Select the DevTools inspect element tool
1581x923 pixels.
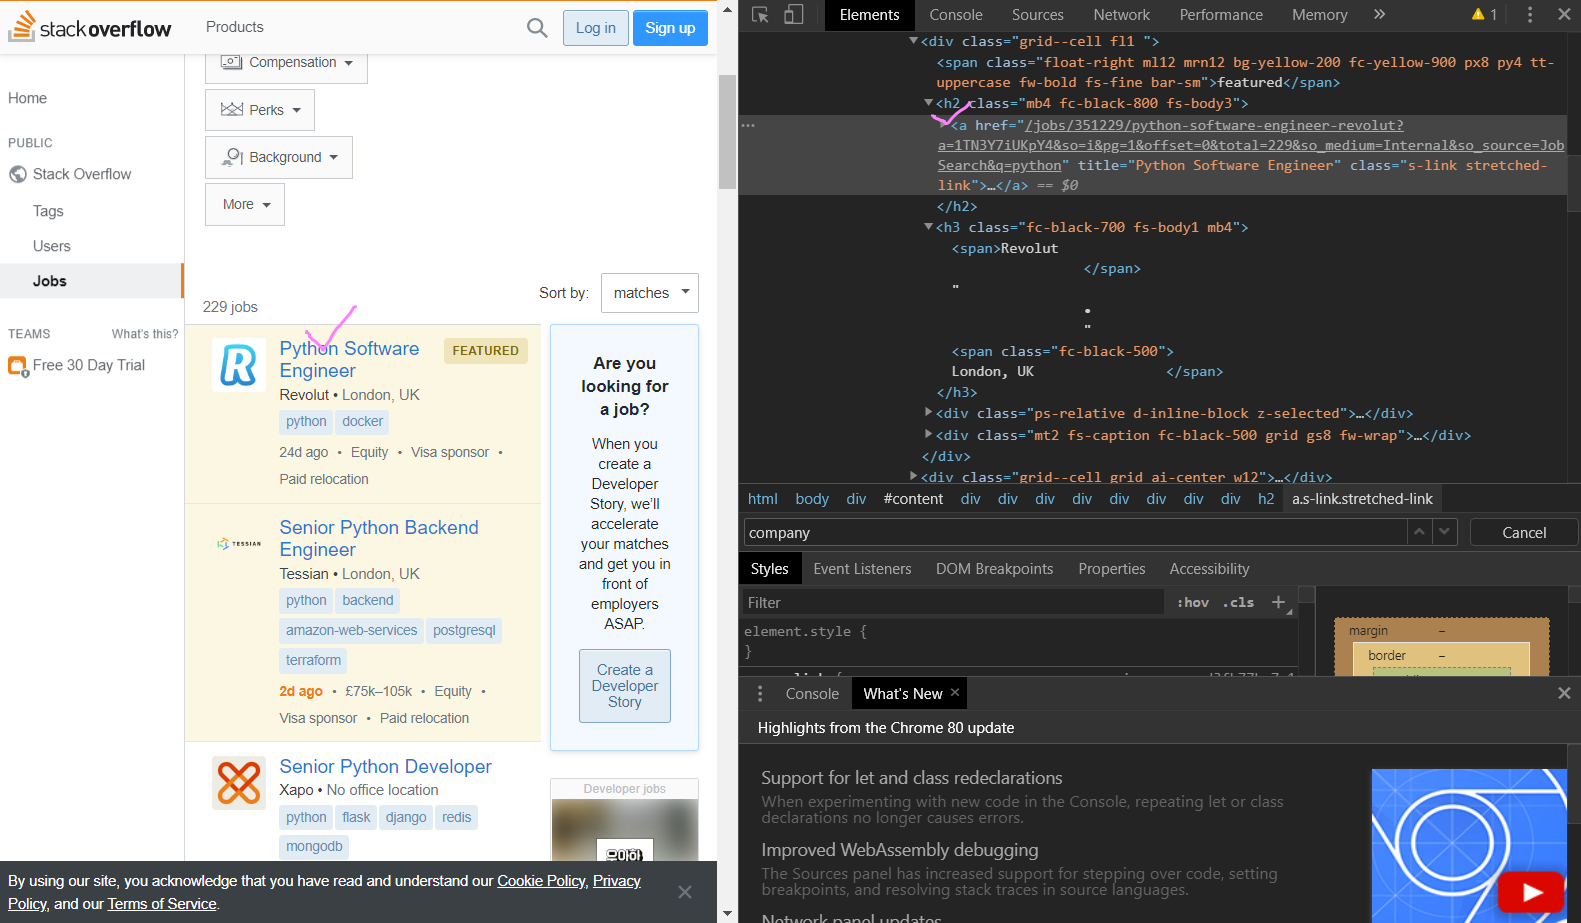coord(760,14)
